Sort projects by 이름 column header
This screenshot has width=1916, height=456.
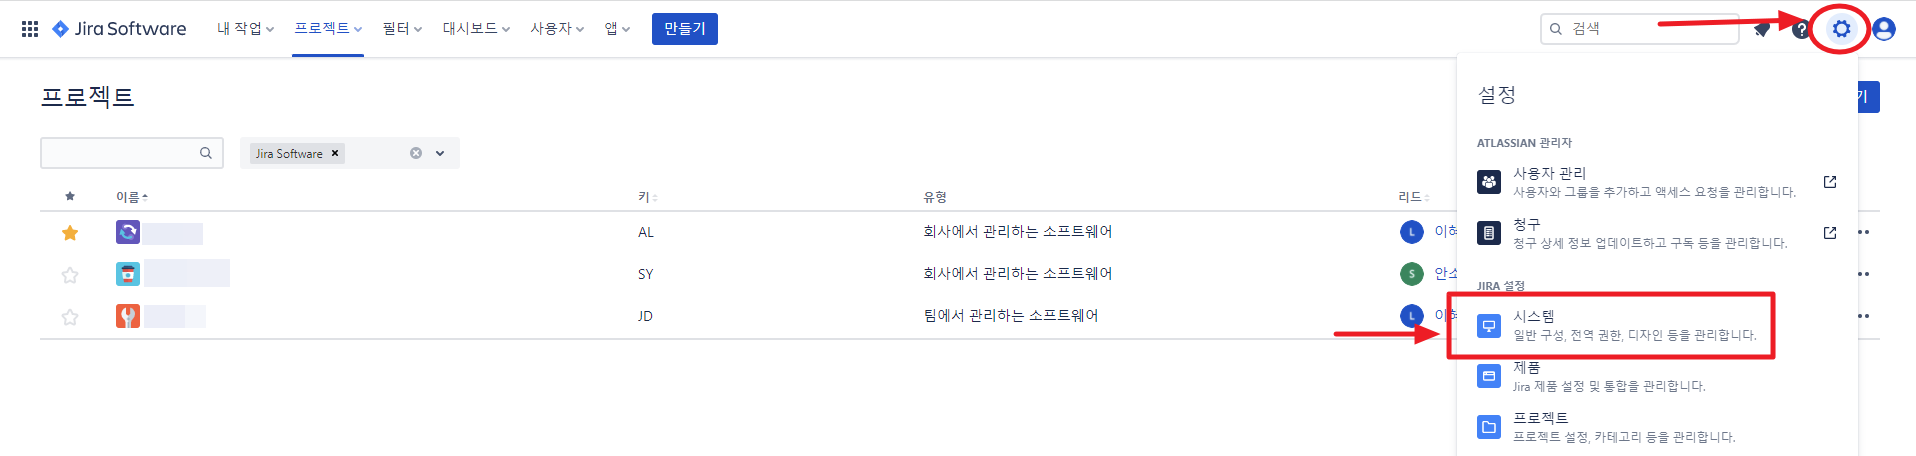pos(129,197)
